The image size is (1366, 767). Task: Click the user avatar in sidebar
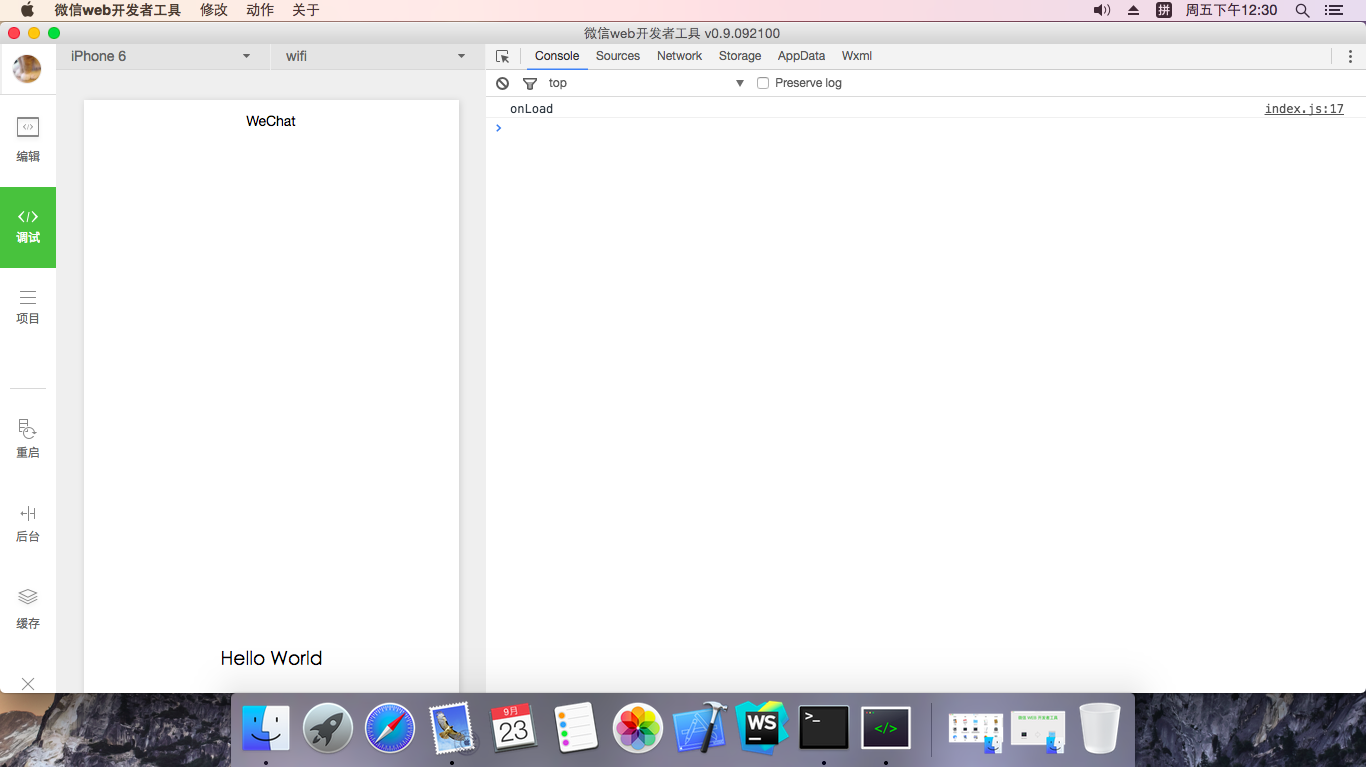pos(27,69)
